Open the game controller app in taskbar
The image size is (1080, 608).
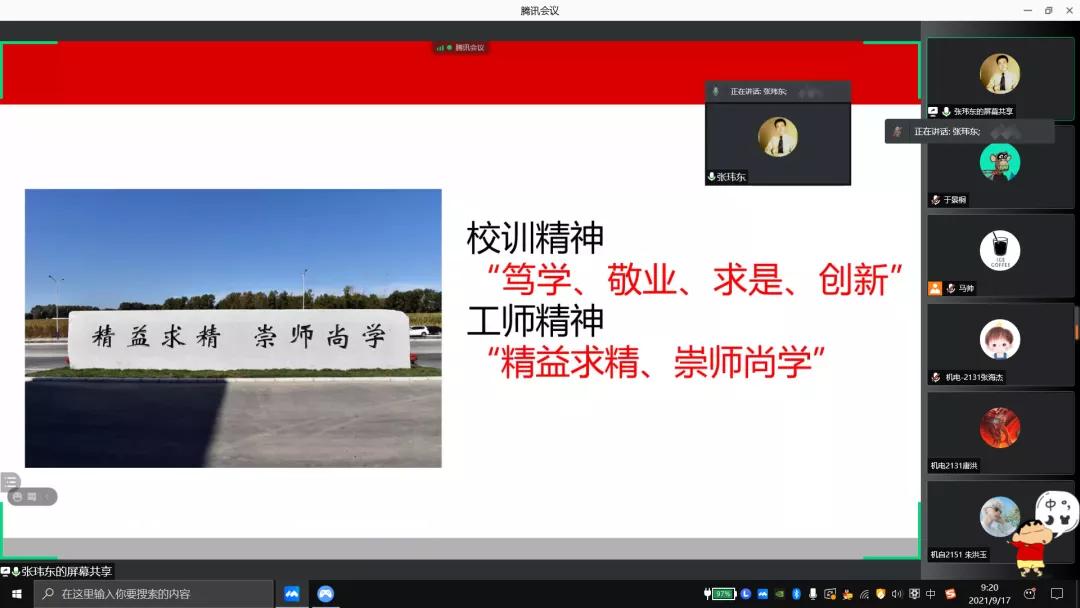[x=325, y=593]
